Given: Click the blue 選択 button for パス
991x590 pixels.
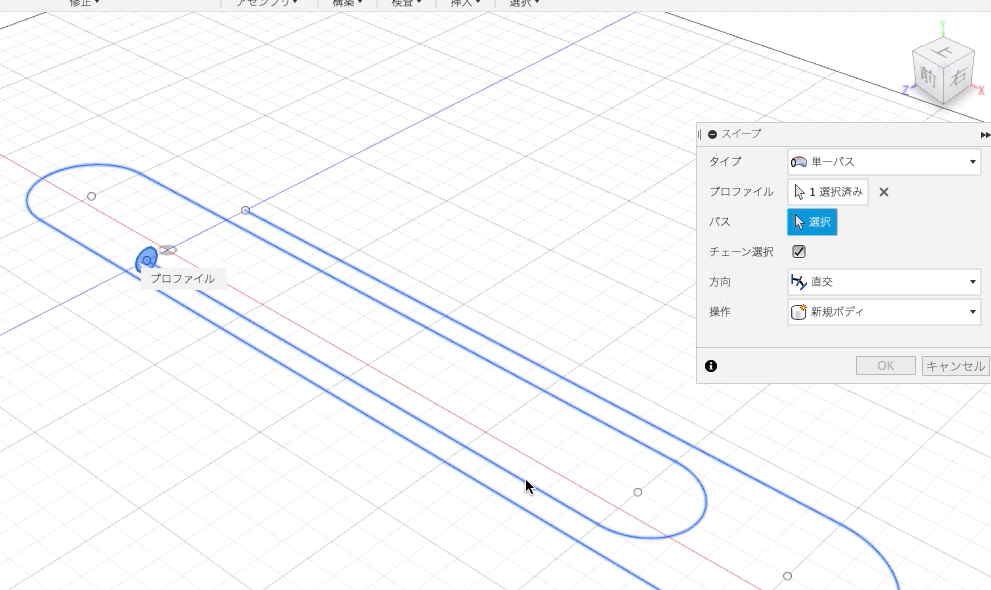Looking at the screenshot, I should pos(812,222).
